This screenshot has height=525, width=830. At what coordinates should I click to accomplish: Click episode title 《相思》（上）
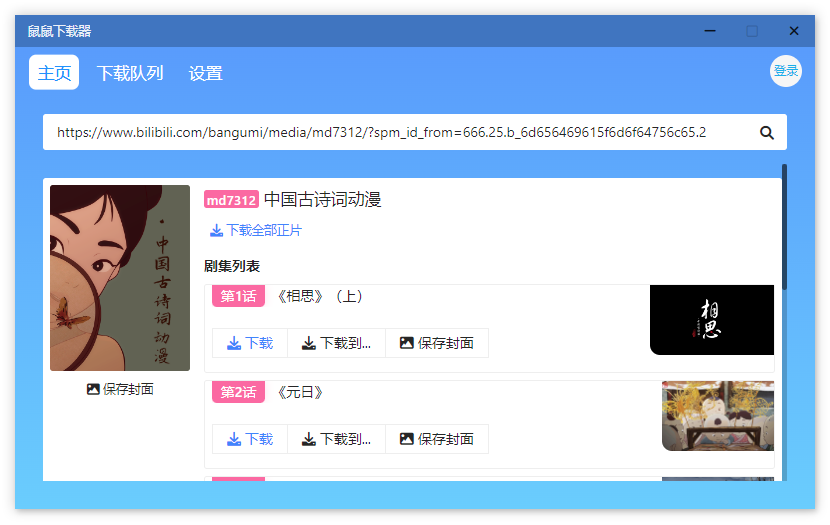coord(320,296)
